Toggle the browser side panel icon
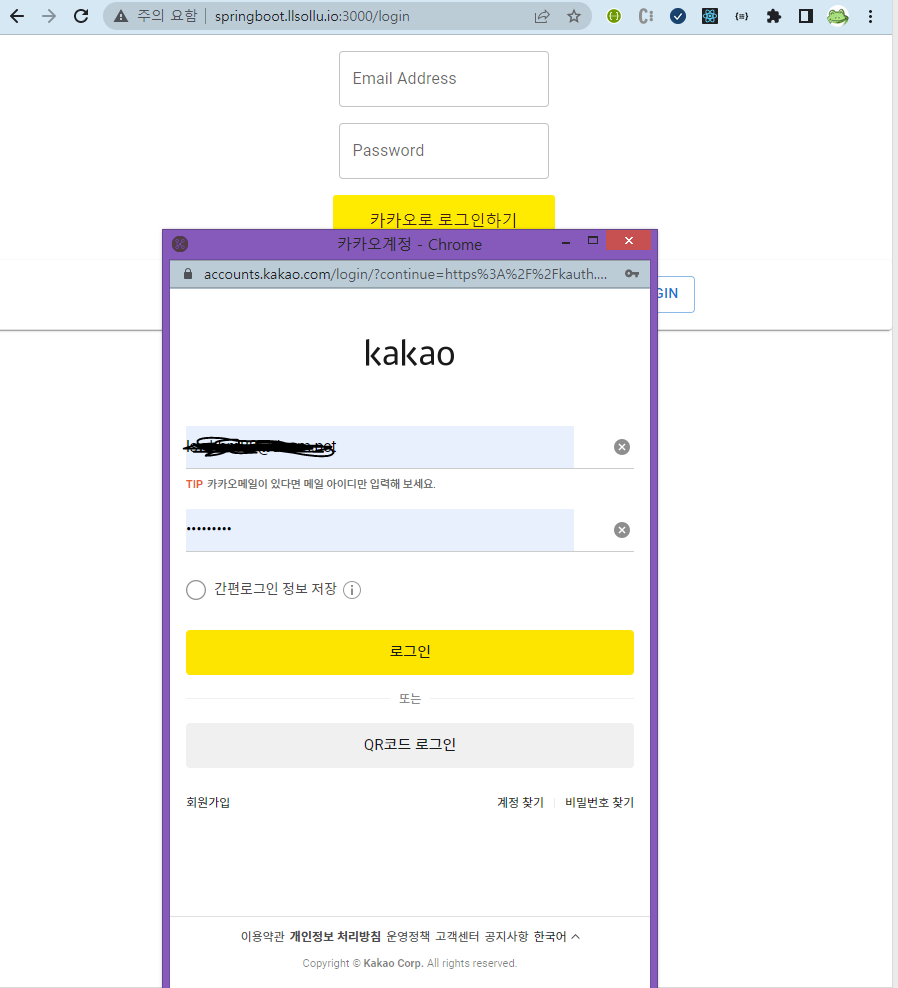This screenshot has height=988, width=898. (806, 16)
